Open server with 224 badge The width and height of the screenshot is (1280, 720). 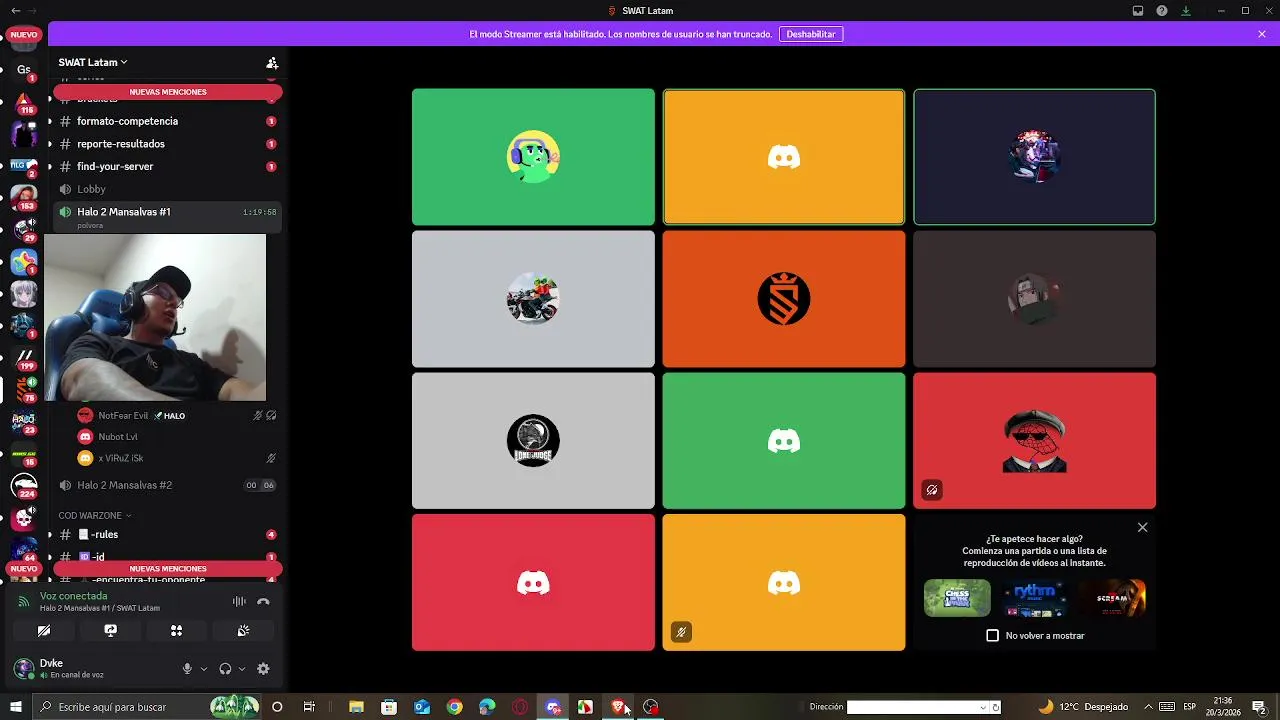[x=24, y=485]
